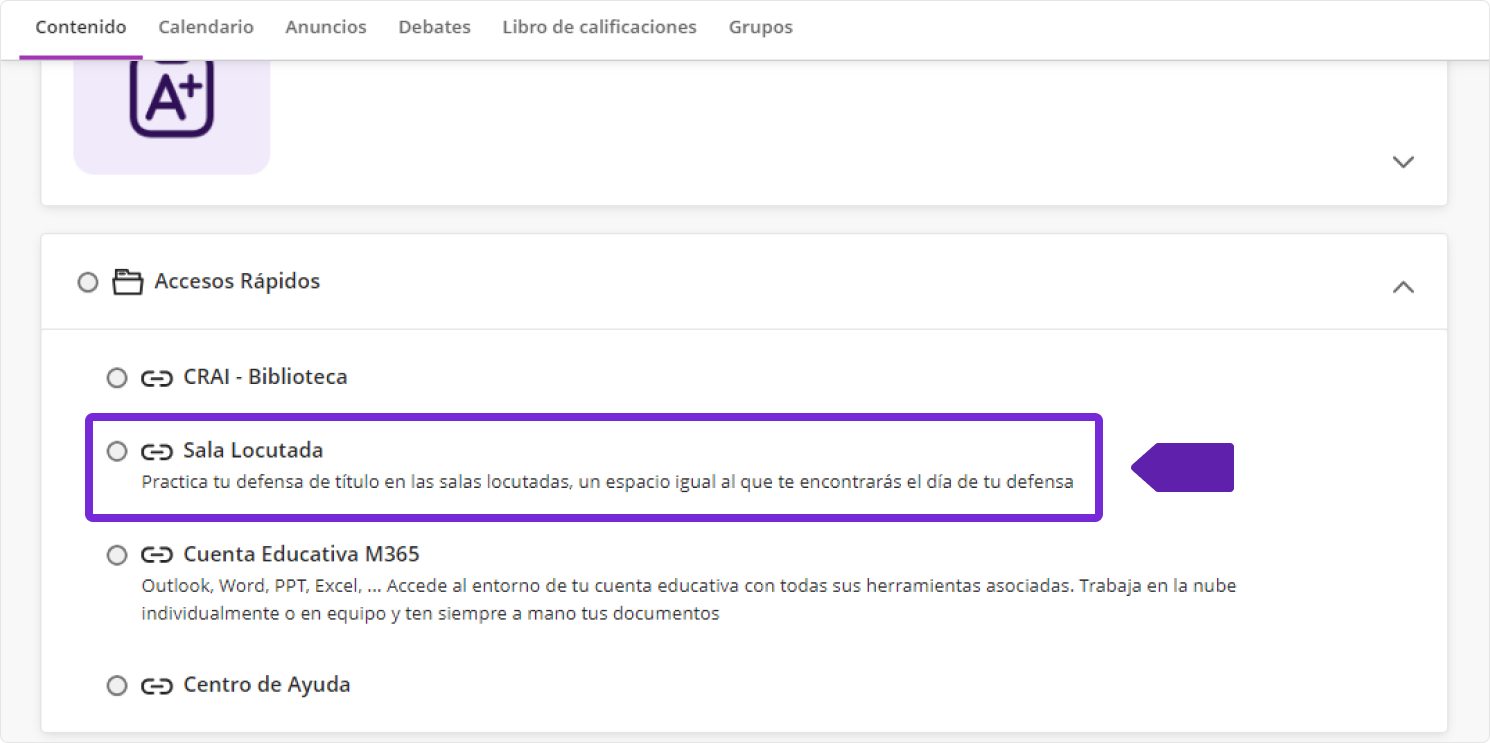Screen dimensions: 1490x743
Task: Click the link icon beside Centro de Ayuda
Action: point(156,686)
